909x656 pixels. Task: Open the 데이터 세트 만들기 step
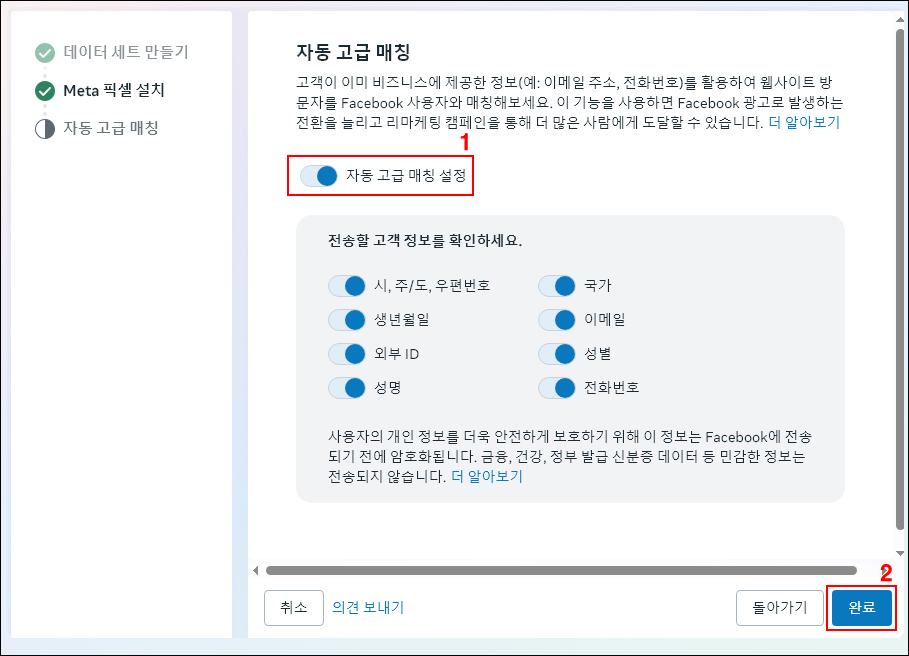[x=126, y=53]
